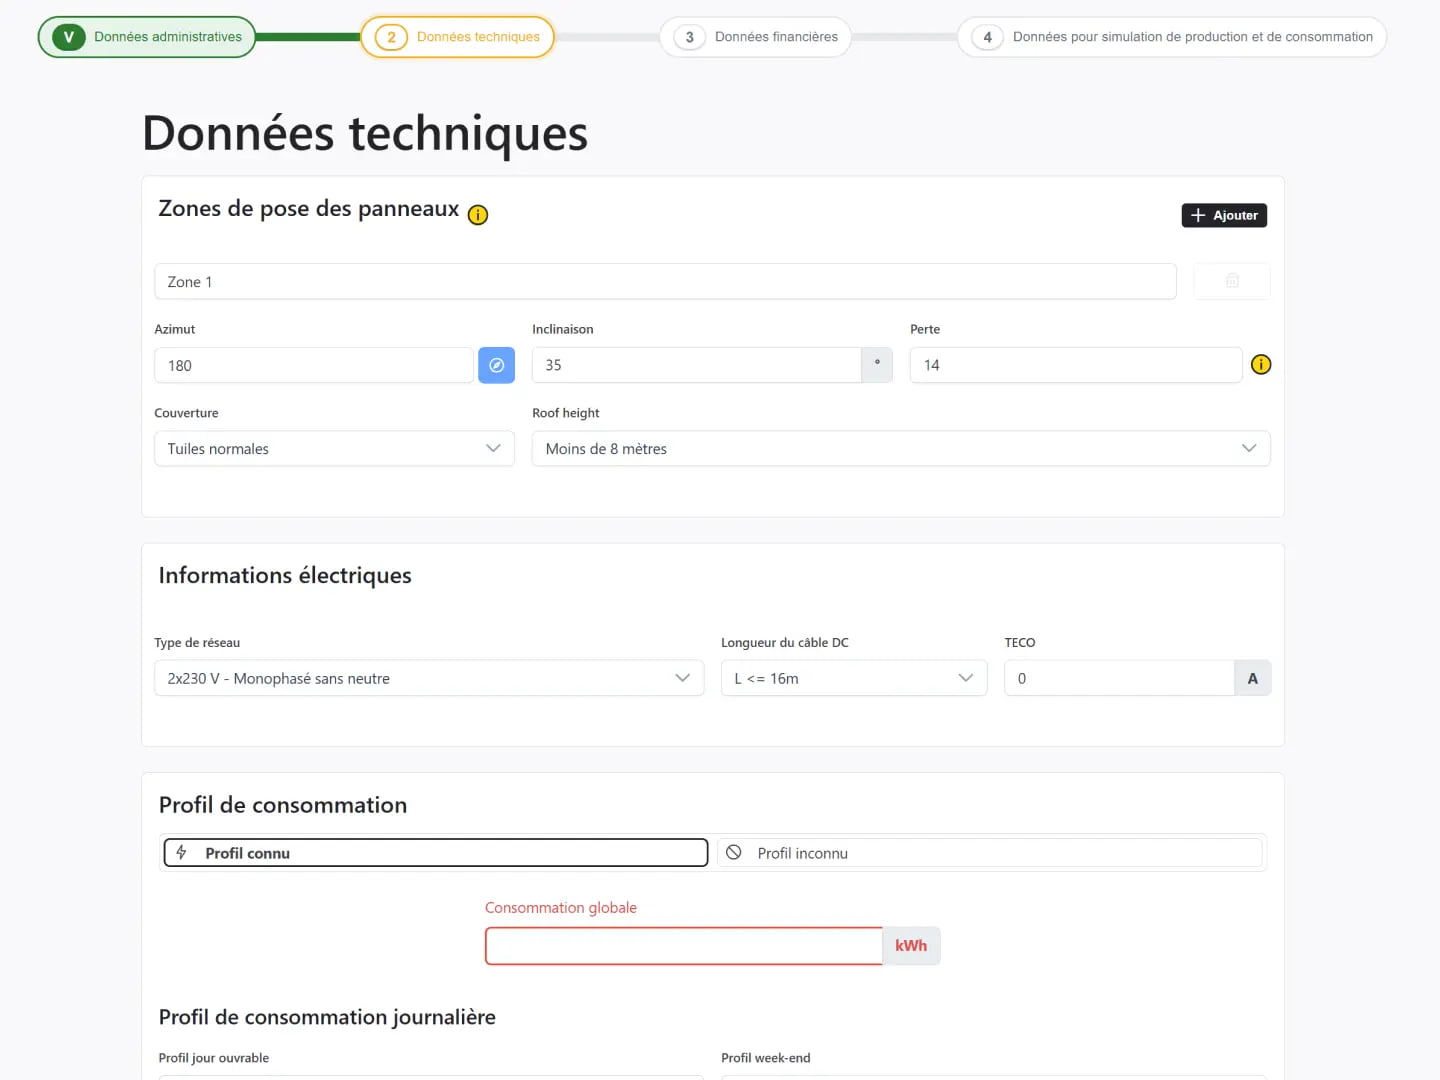Select the Profil connu option
The image size is (1440, 1080).
pyautogui.click(x=436, y=853)
